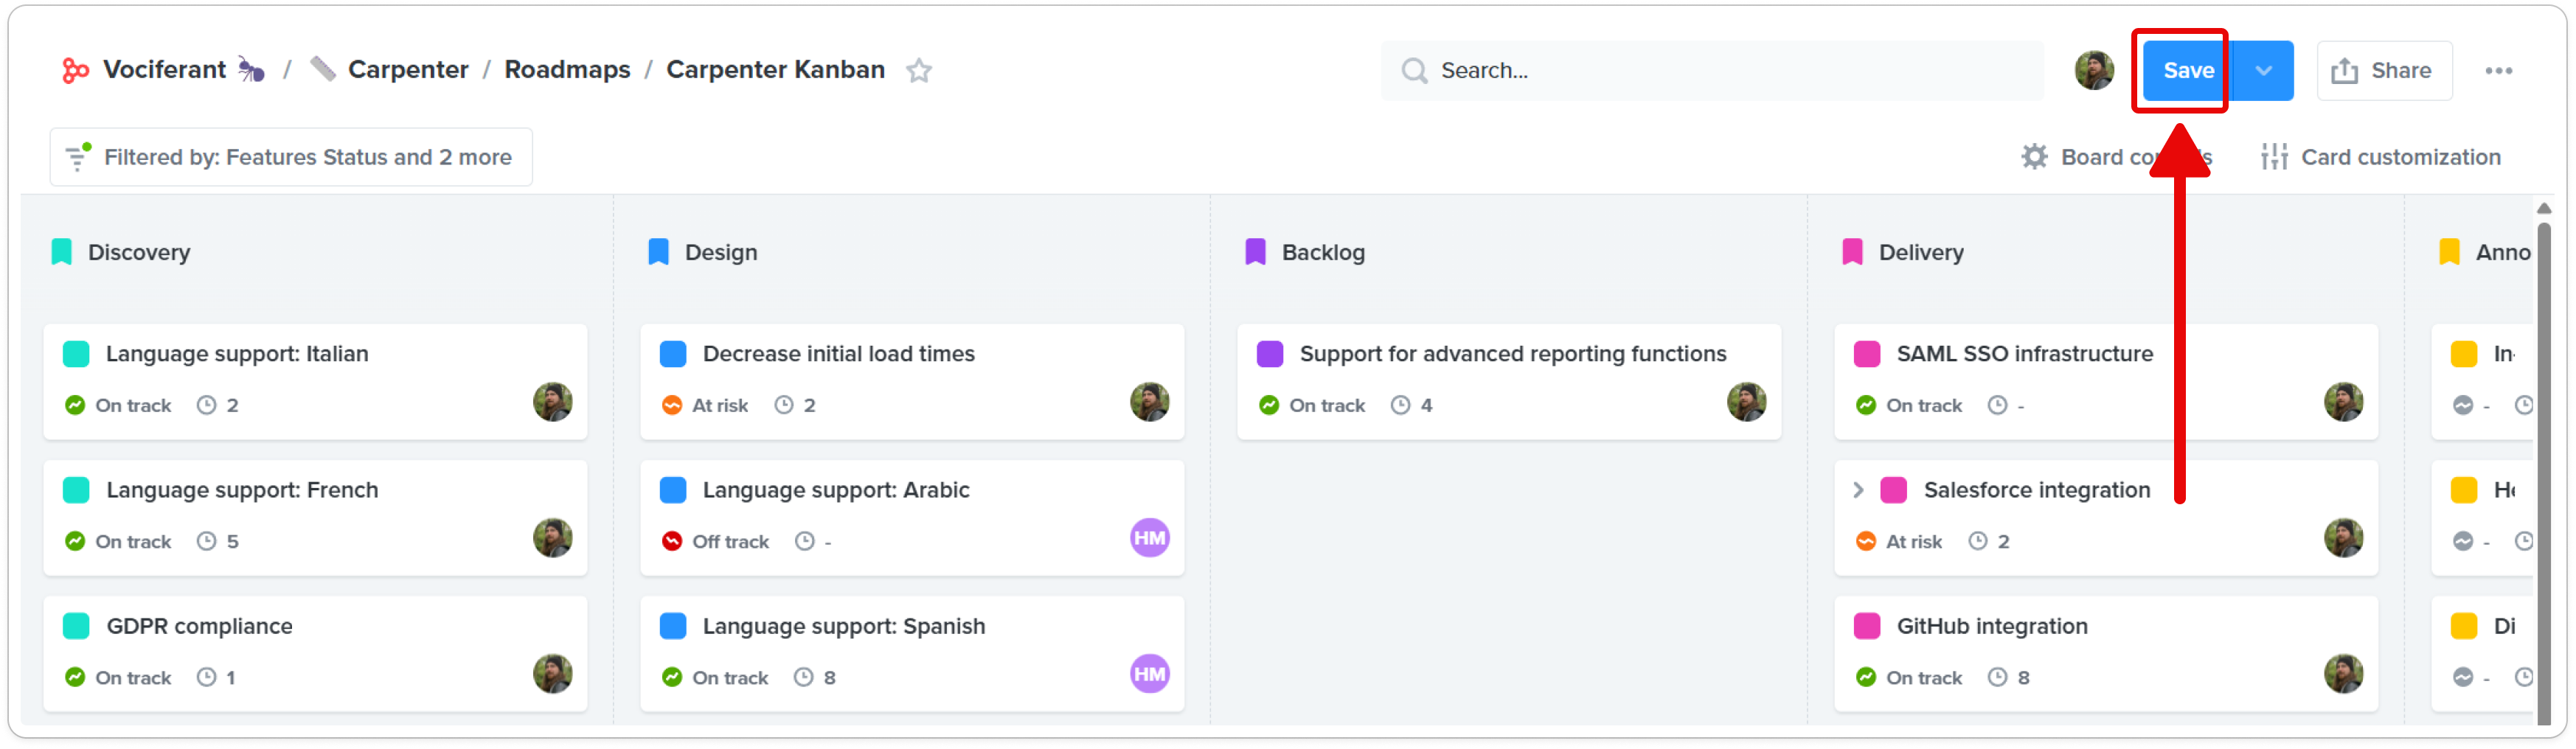Click the purple swatch on advanced reporting card

(1270, 354)
